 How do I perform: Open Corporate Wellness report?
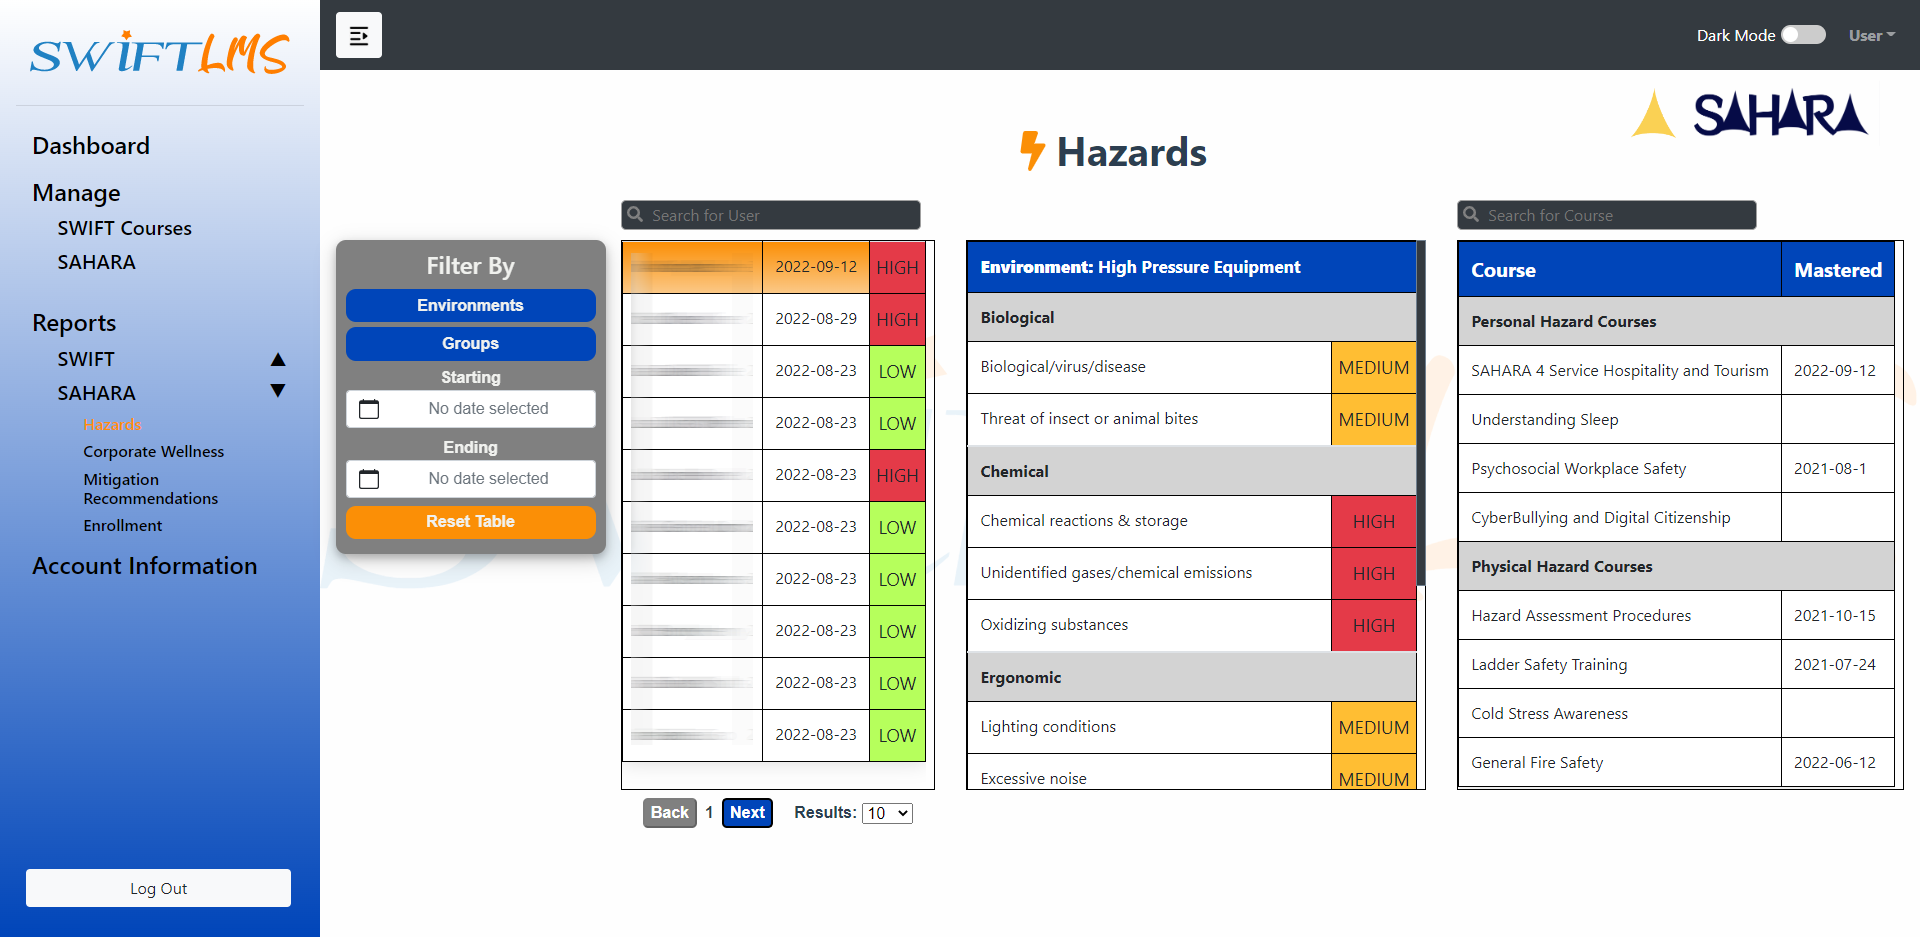[x=153, y=452]
